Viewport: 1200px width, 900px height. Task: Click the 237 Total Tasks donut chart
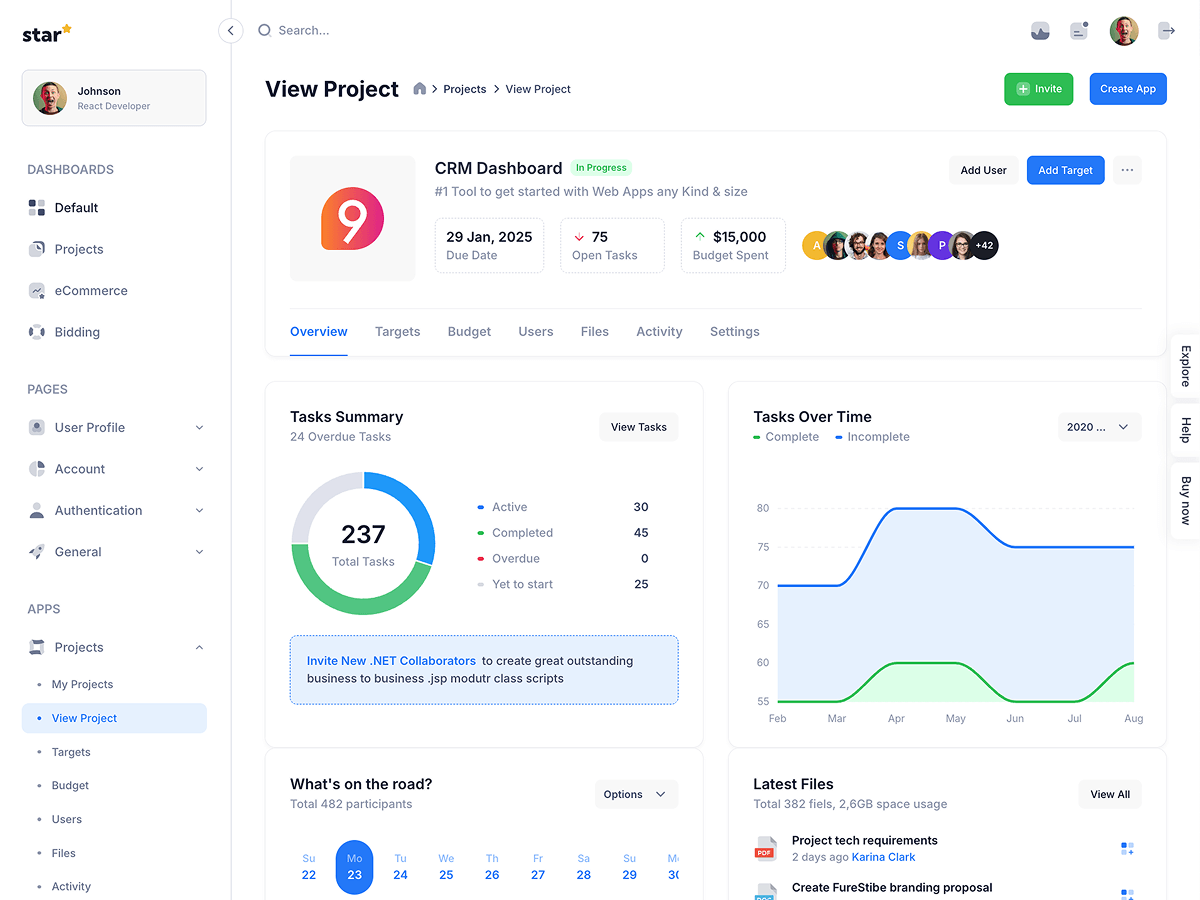[x=363, y=543]
